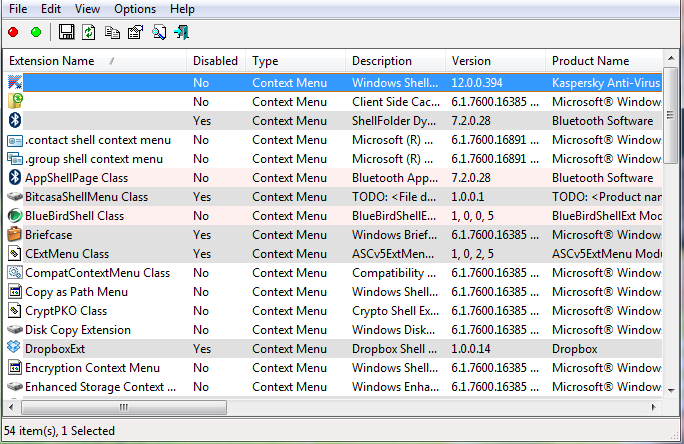Select the Briefcase extension name
This screenshot has width=684, height=444.
pyautogui.click(x=48, y=235)
